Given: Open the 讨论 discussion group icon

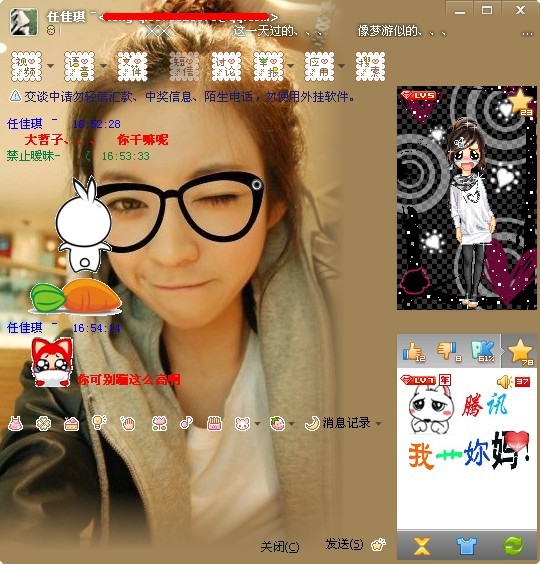Looking at the screenshot, I should click(x=226, y=66).
